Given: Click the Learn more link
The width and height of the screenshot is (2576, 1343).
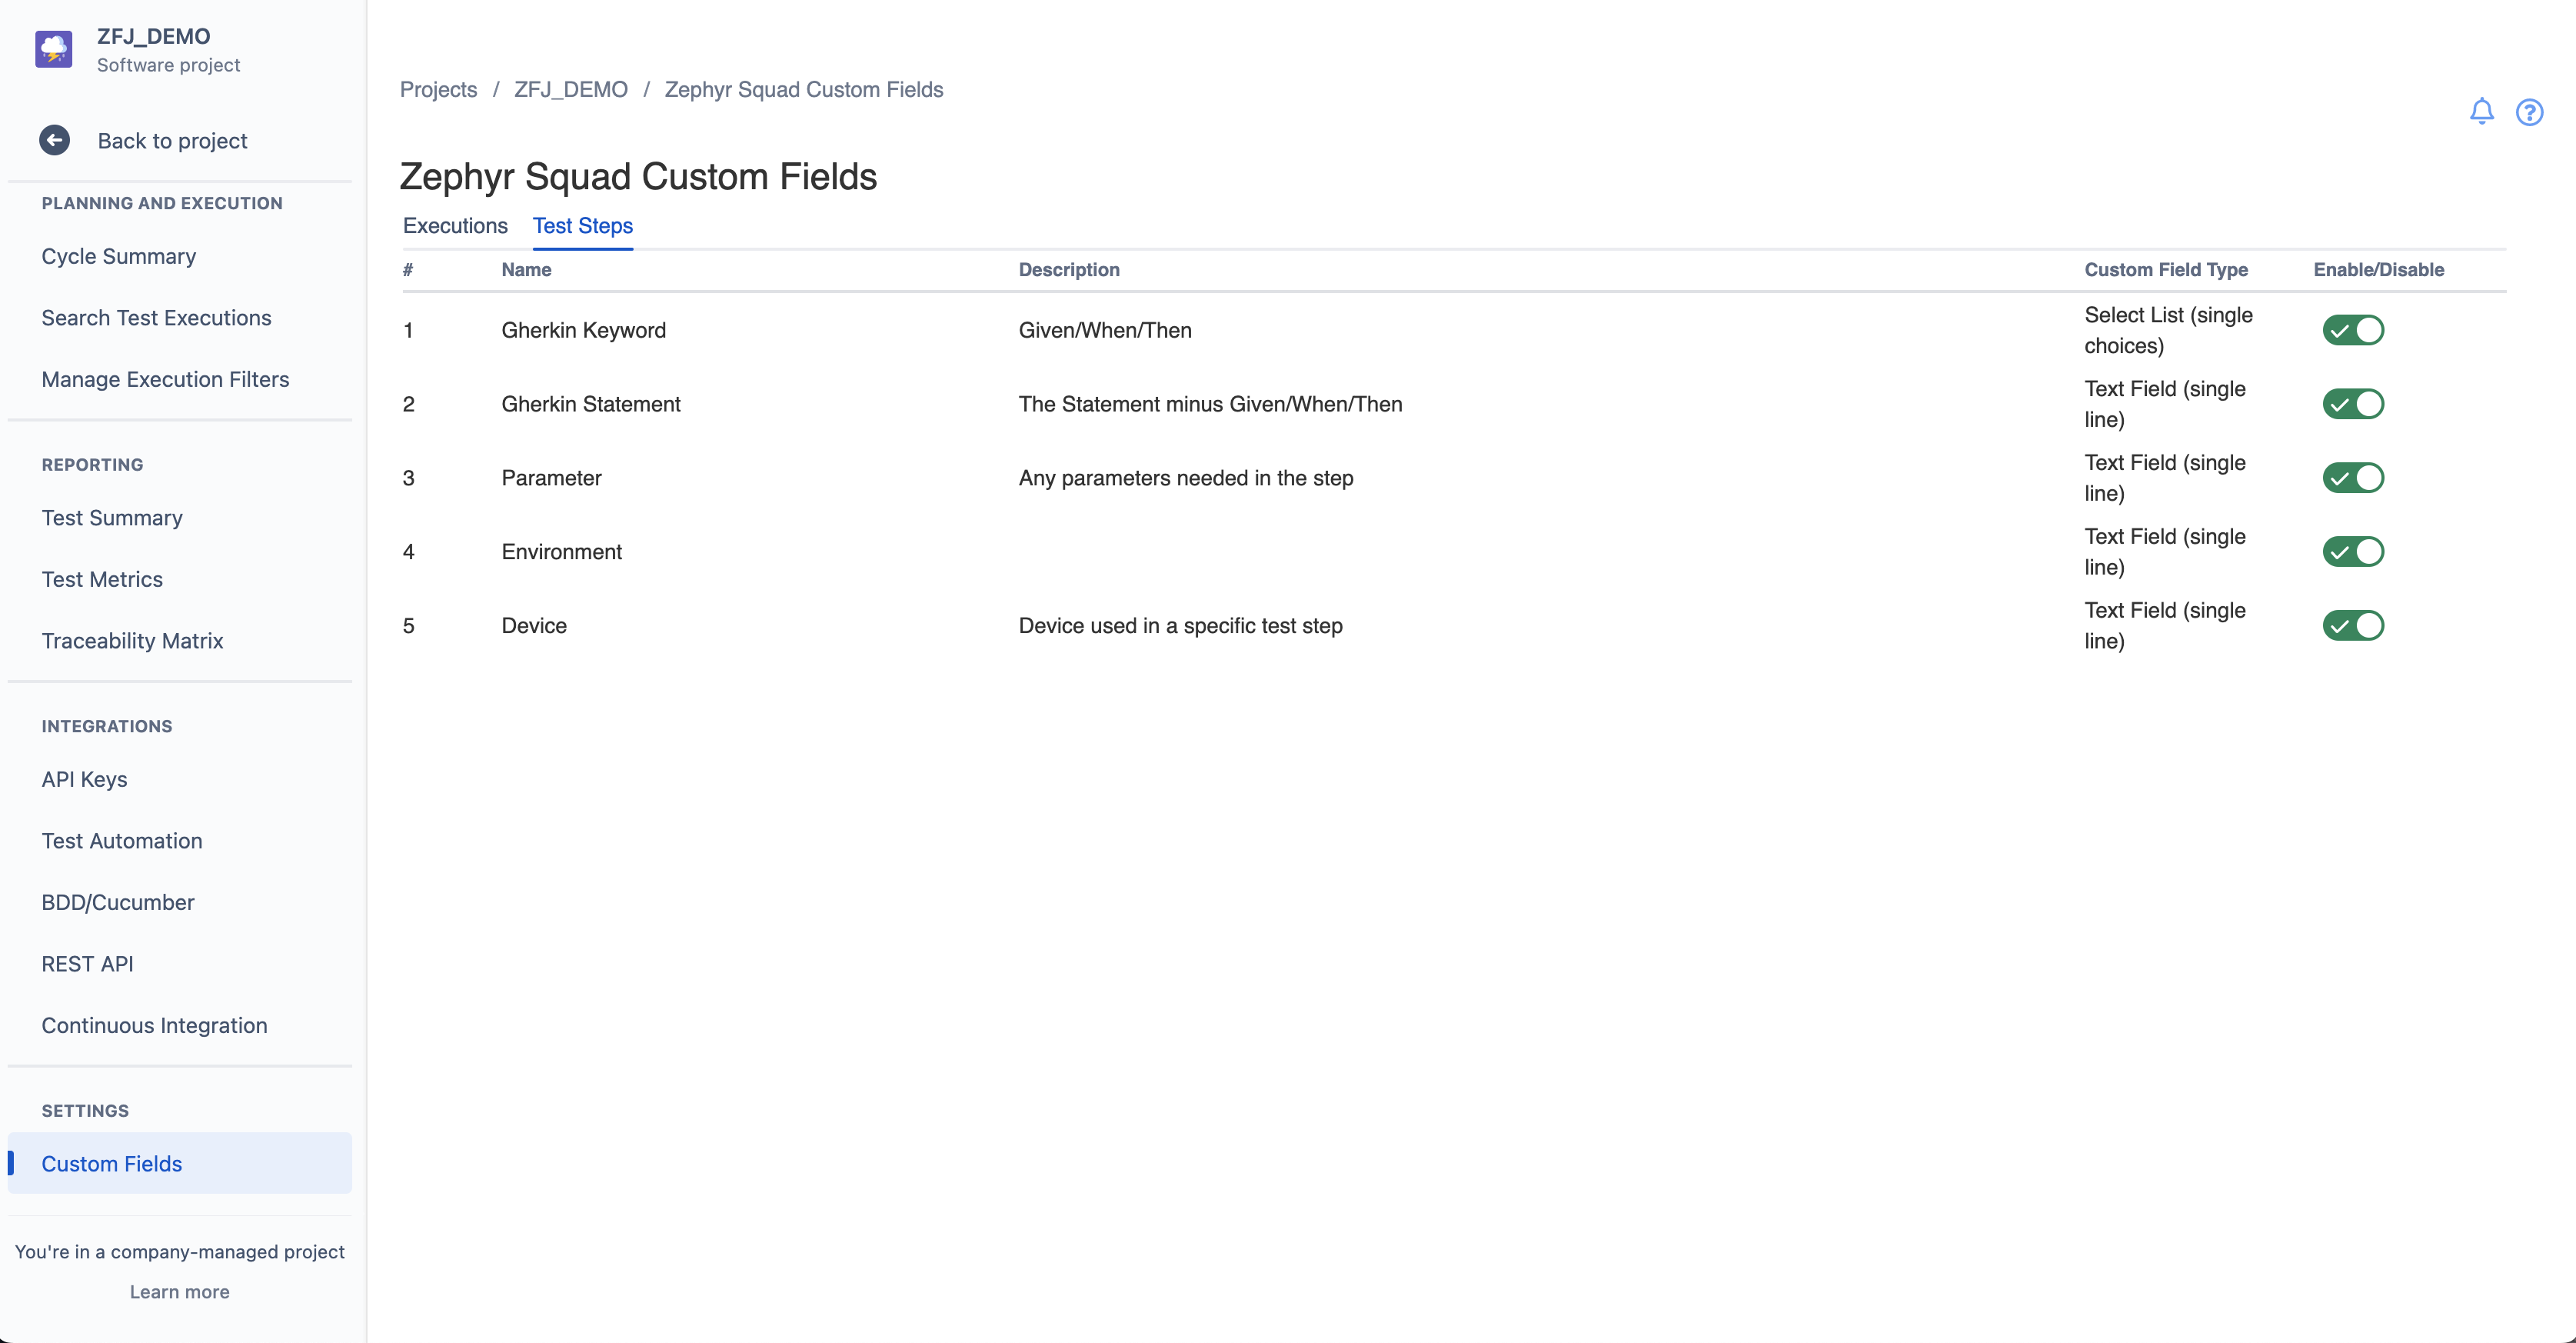Looking at the screenshot, I should [179, 1291].
